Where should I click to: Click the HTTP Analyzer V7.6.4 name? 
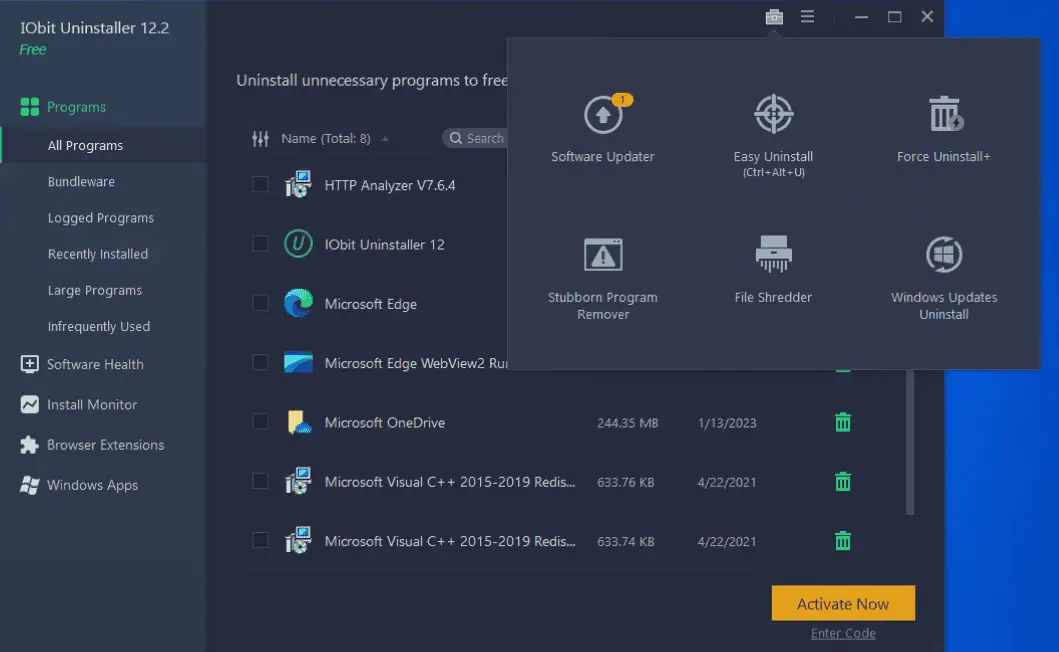pyautogui.click(x=390, y=185)
